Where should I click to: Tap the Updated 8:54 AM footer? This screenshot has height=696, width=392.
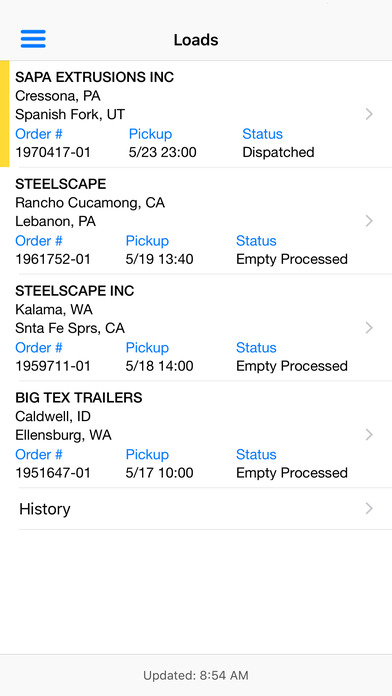[196, 676]
